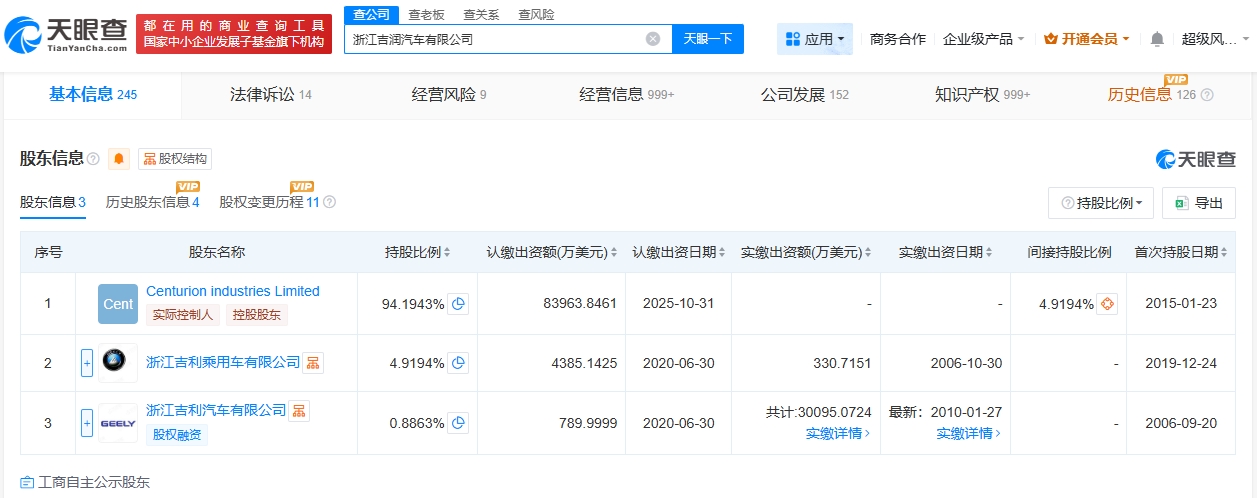Click the orange monitoring bell beside 股东信息
The image size is (1257, 498).
click(x=119, y=159)
